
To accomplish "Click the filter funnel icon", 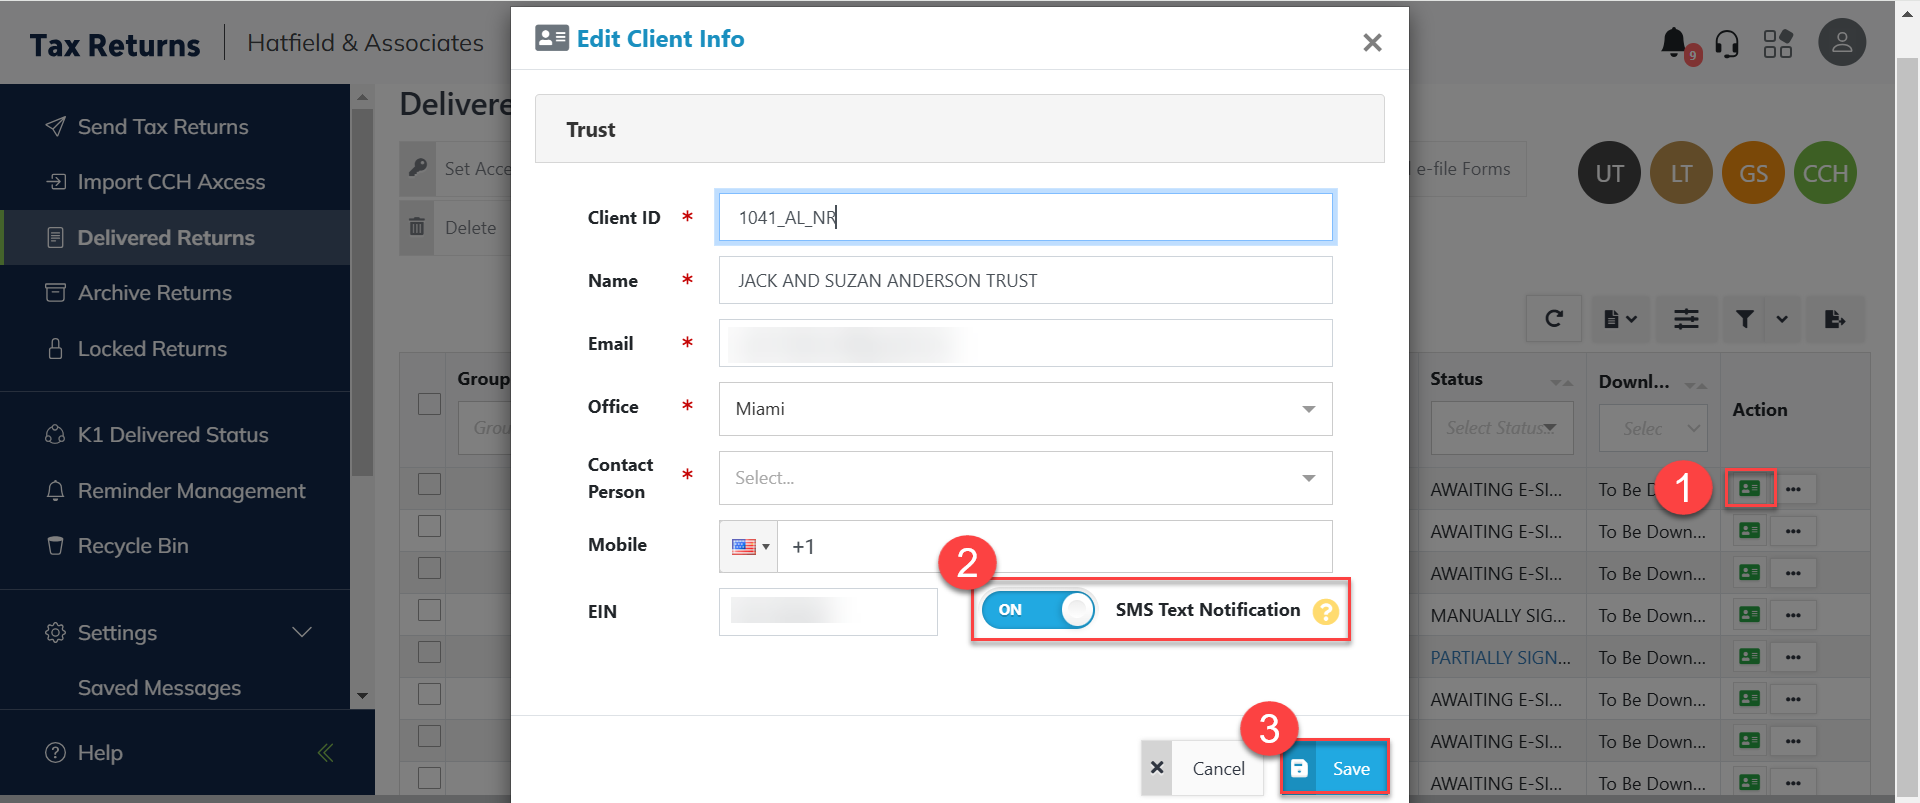I will 1745,319.
